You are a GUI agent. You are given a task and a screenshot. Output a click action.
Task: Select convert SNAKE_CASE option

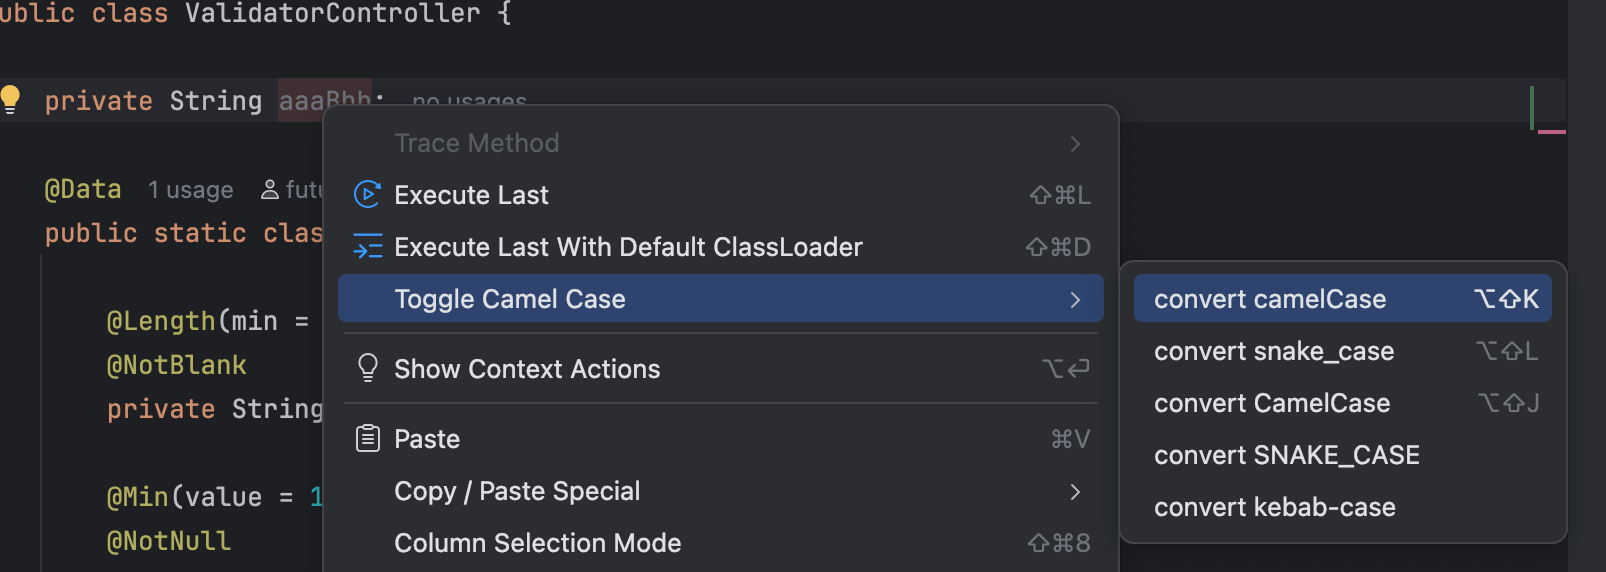[x=1287, y=455]
